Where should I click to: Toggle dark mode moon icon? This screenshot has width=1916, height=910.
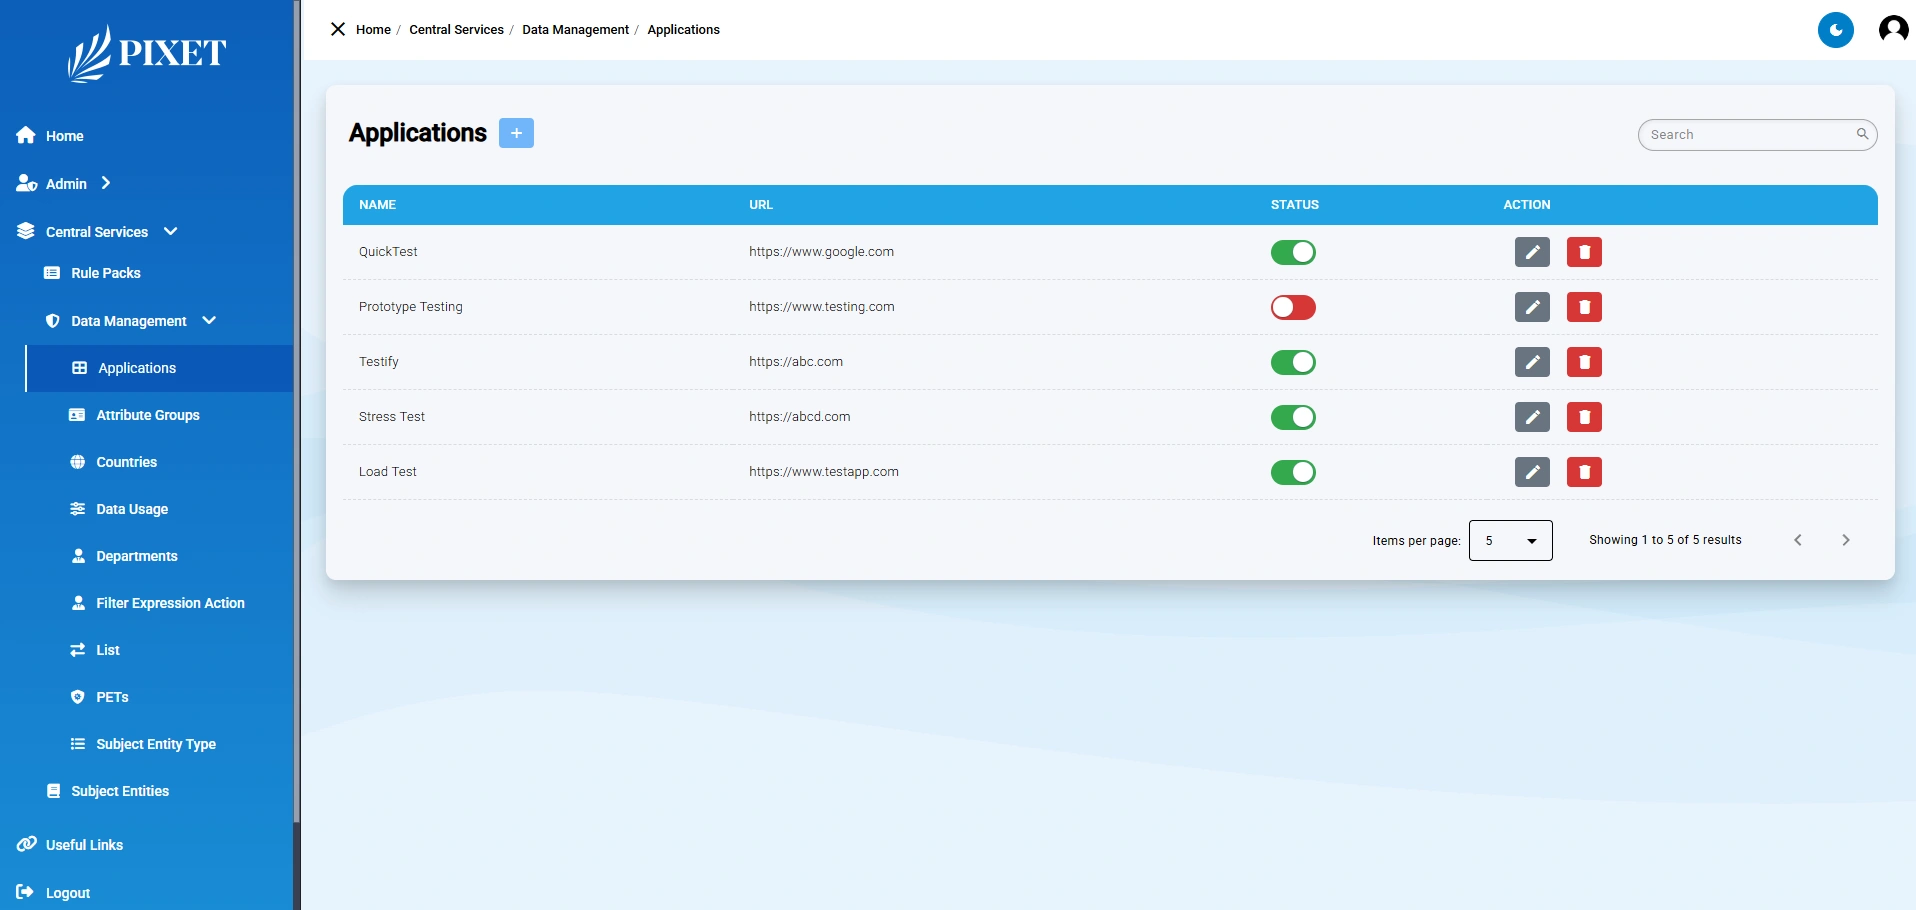pos(1835,30)
